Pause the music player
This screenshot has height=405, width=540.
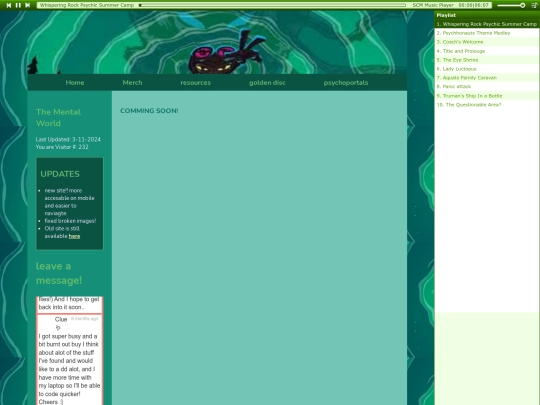(x=18, y=5)
